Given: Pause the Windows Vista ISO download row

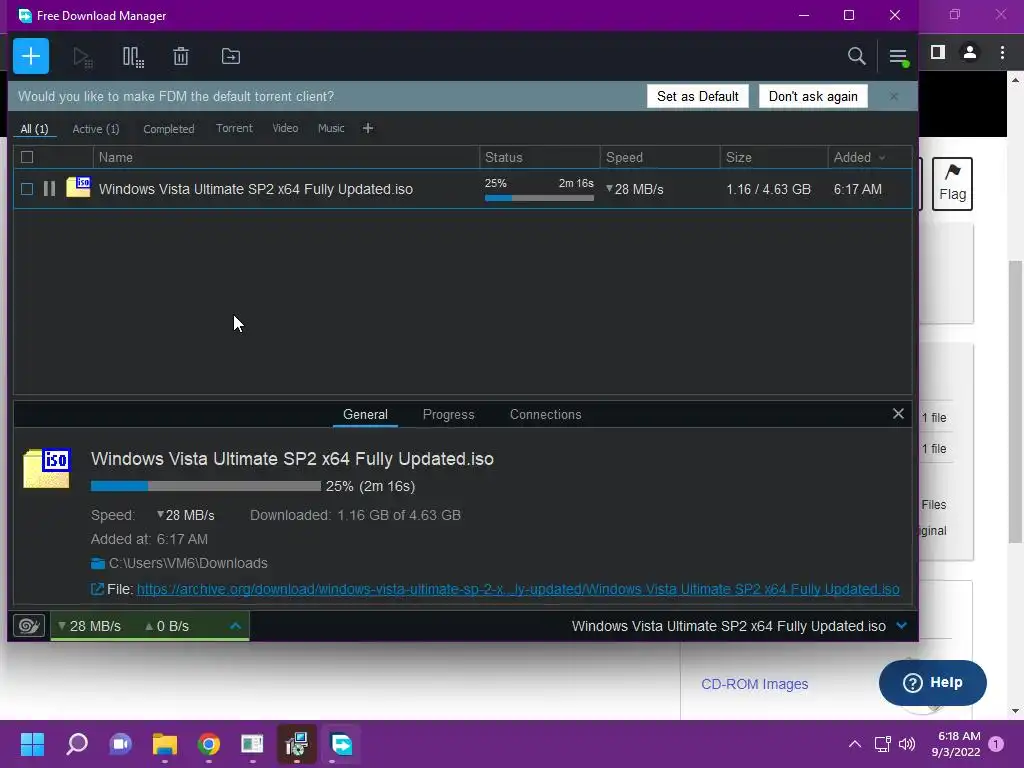Looking at the screenshot, I should [49, 189].
